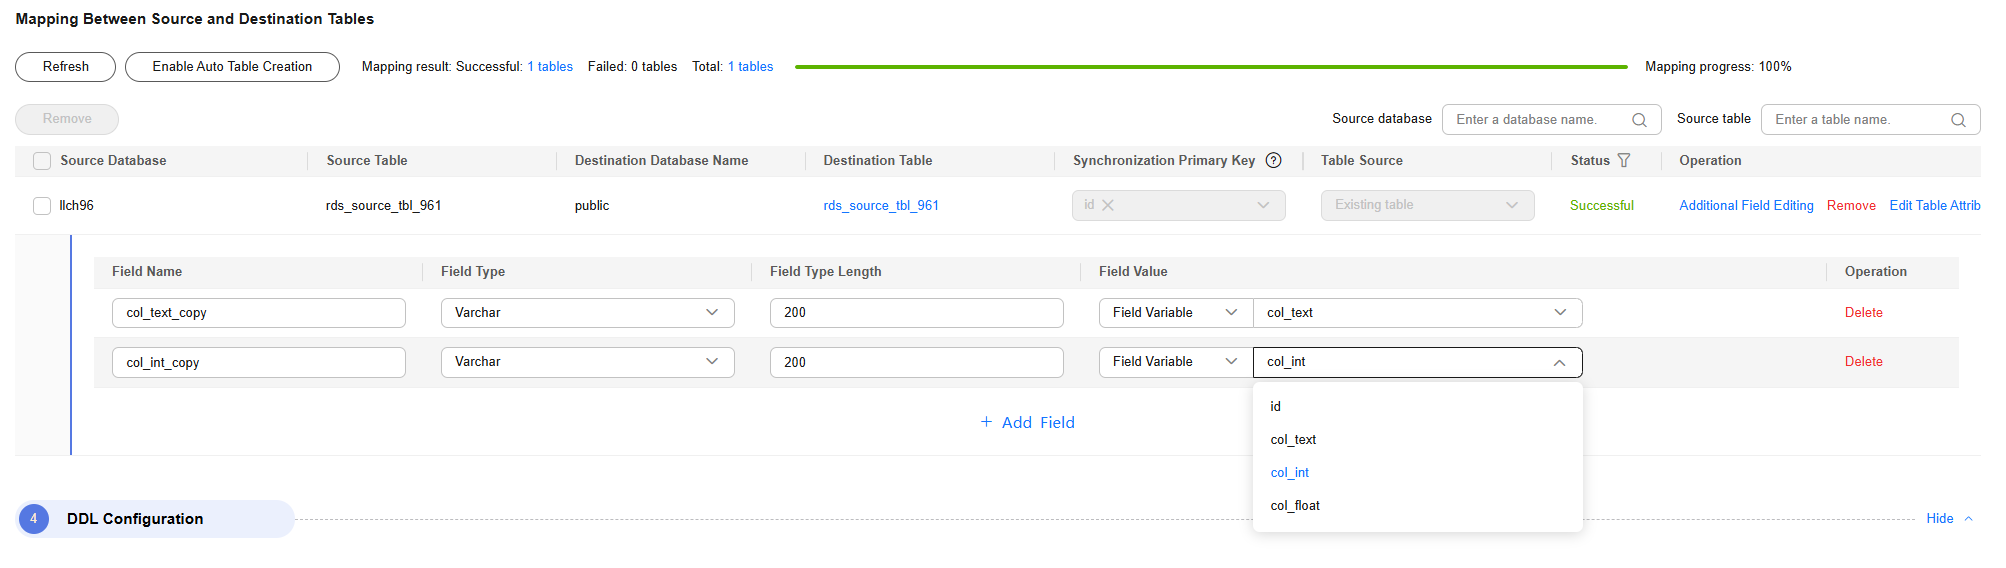Click the Source database search magnifier icon
Screen dimensions: 2006x568
pos(1639,120)
